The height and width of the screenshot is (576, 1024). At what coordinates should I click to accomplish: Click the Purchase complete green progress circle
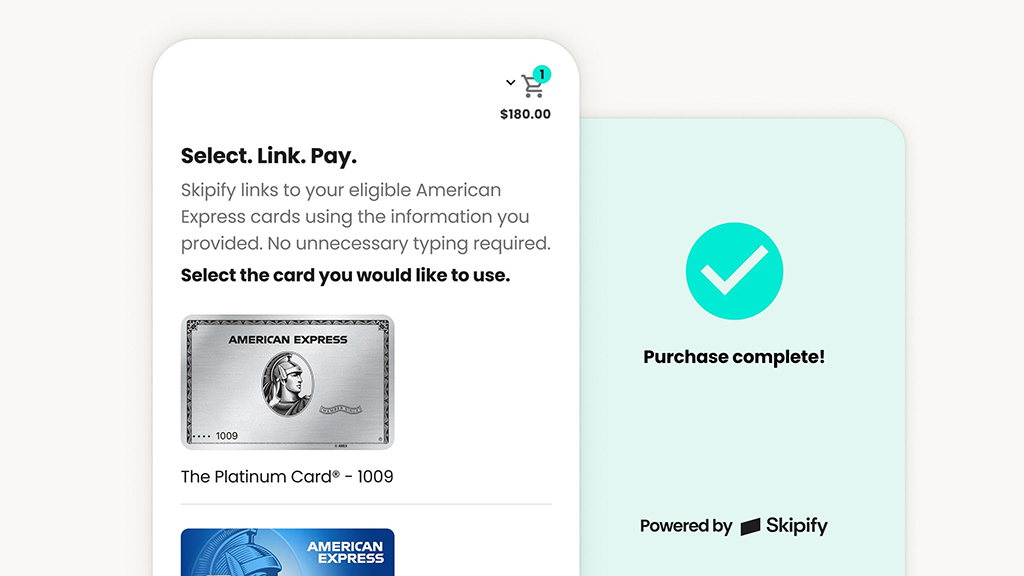[734, 271]
